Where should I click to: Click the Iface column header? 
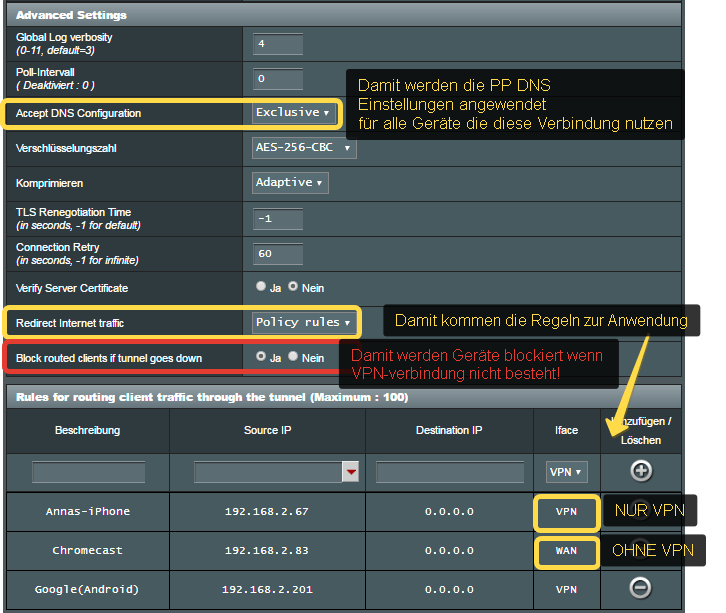567,430
